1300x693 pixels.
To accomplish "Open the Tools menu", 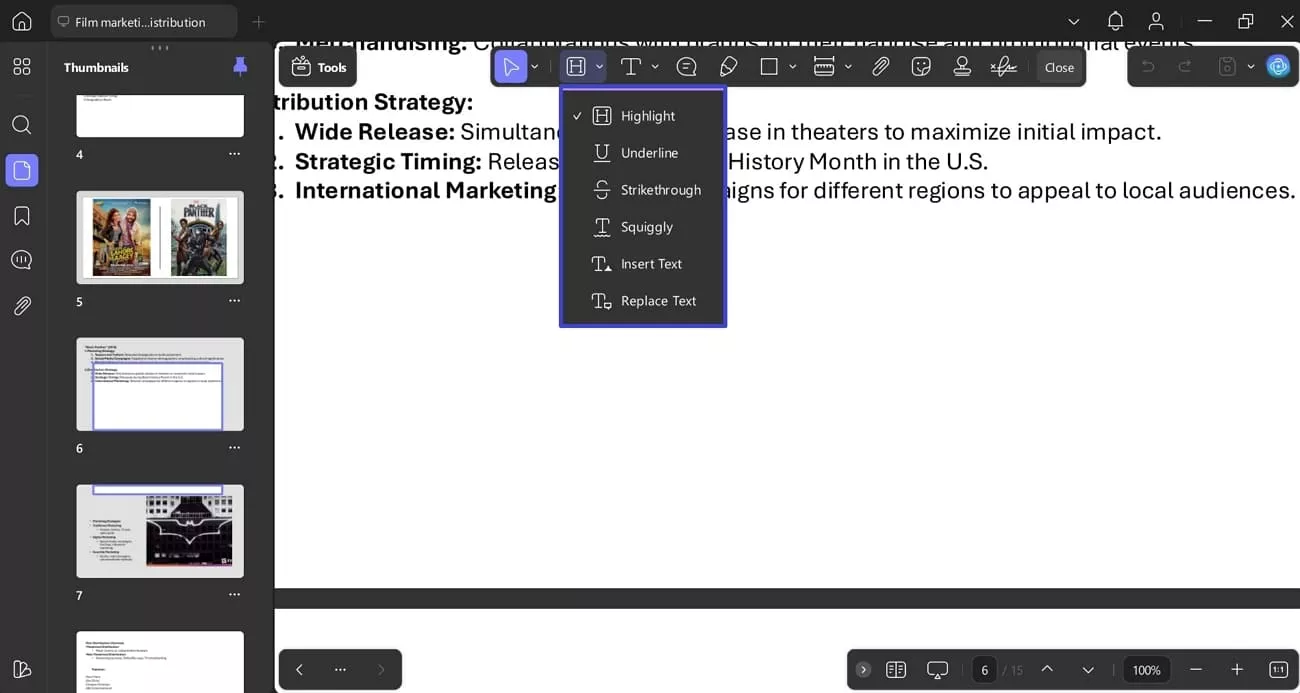I will click(x=318, y=66).
